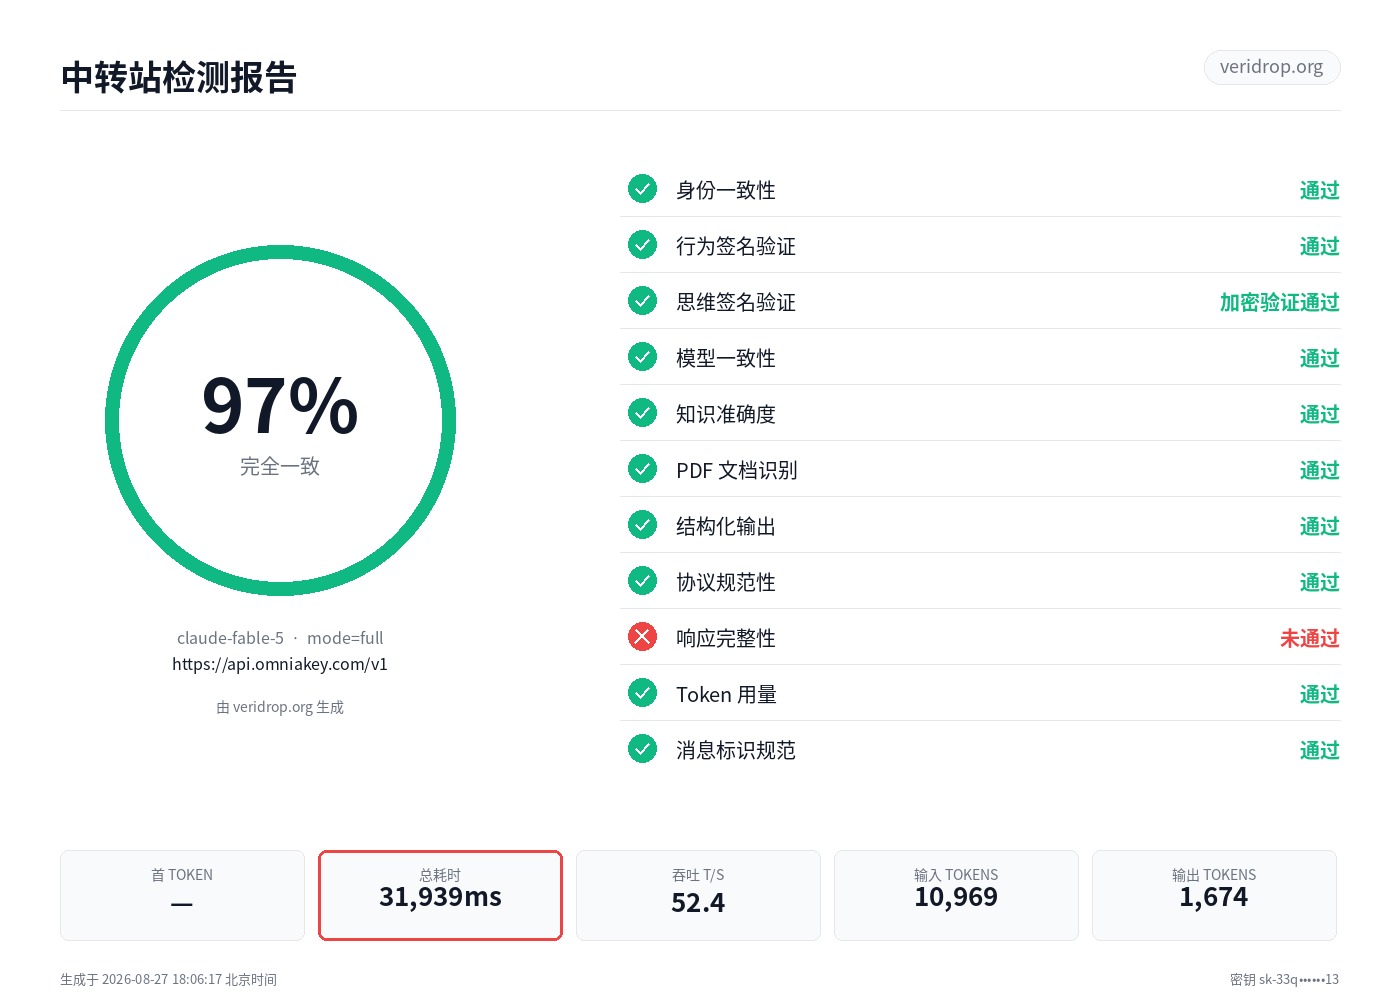This screenshot has height=1000, width=1400.
Task: Click the check icon for 消息标识规范
Action: point(642,748)
